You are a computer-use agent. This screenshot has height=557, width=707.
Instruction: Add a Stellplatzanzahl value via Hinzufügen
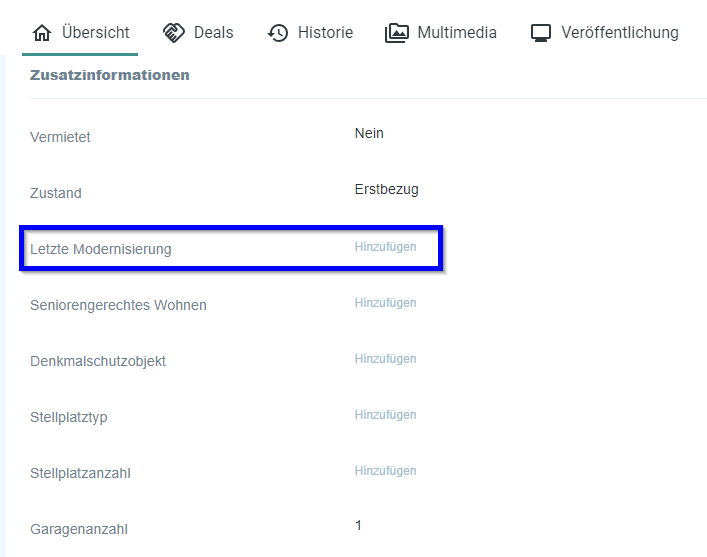pos(385,471)
